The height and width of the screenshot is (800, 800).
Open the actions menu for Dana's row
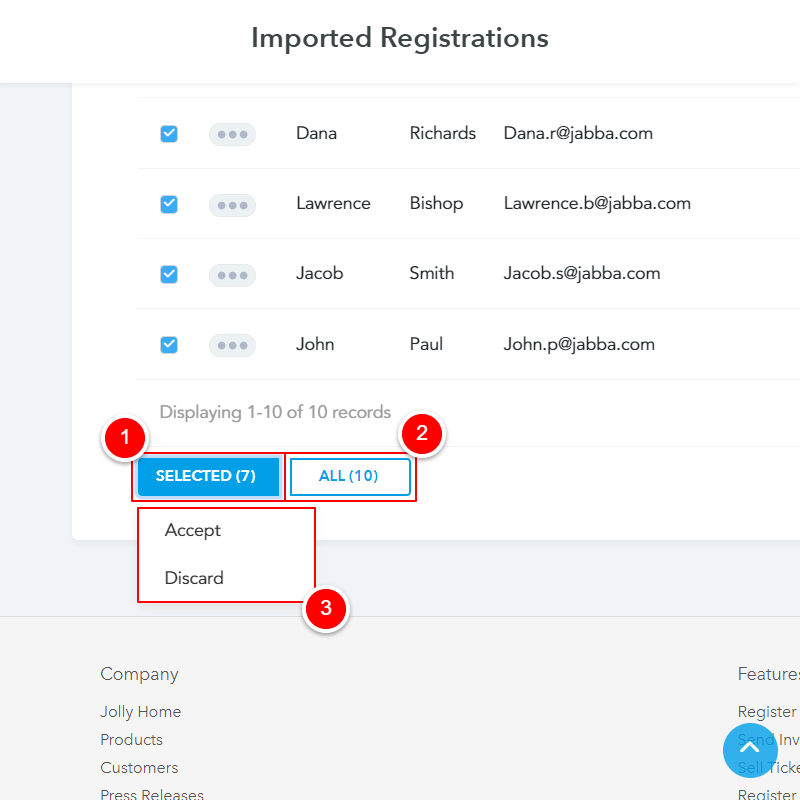point(232,133)
